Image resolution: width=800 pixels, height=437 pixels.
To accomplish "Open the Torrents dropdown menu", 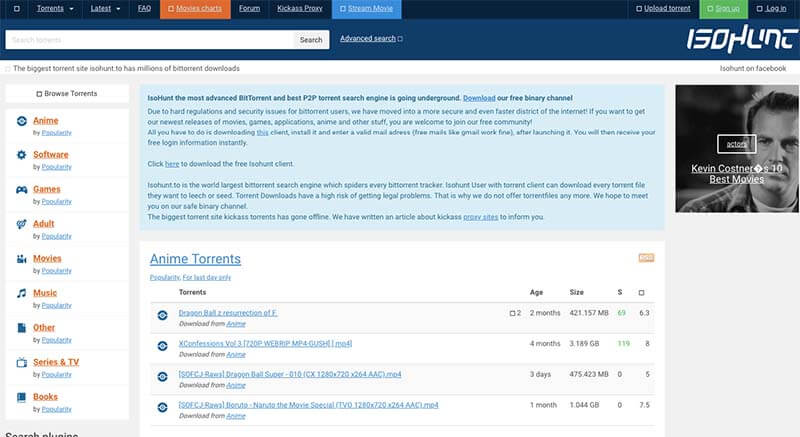I will [x=55, y=9].
